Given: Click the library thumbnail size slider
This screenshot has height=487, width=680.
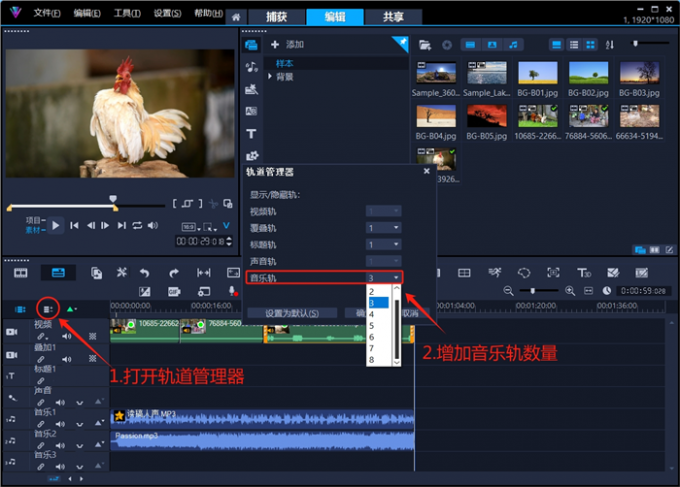Looking at the screenshot, I should click(650, 43).
